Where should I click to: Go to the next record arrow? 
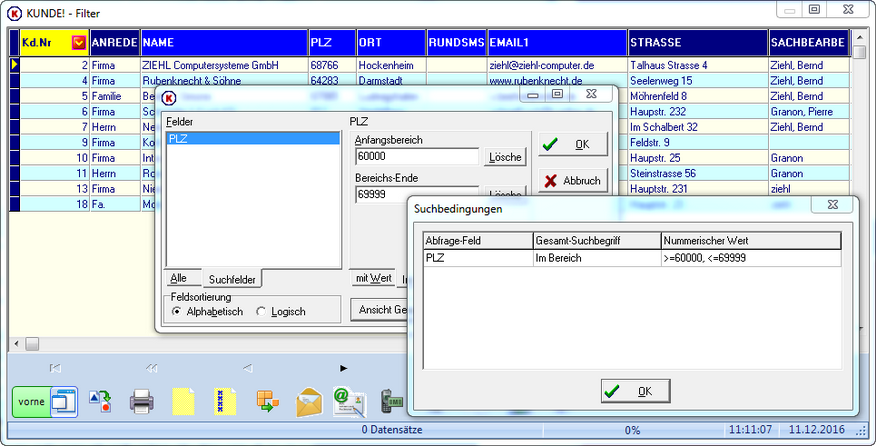344,368
